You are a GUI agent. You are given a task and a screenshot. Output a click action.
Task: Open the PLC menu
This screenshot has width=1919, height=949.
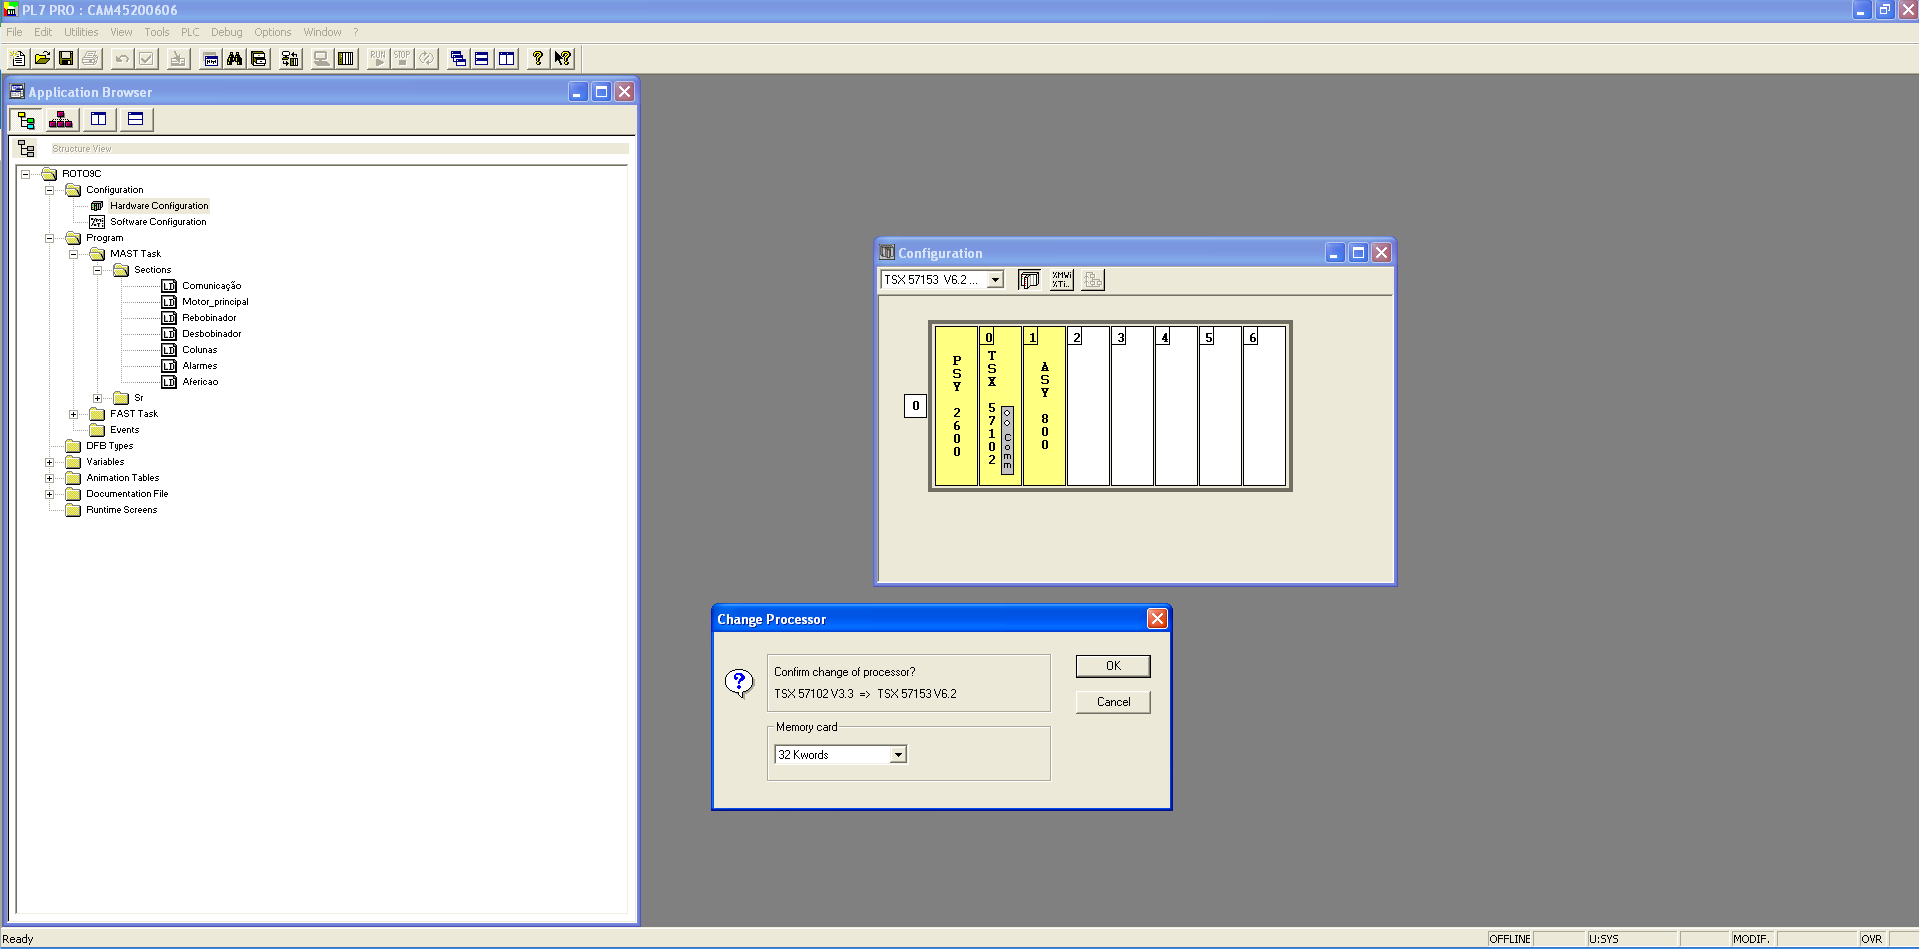coord(190,32)
